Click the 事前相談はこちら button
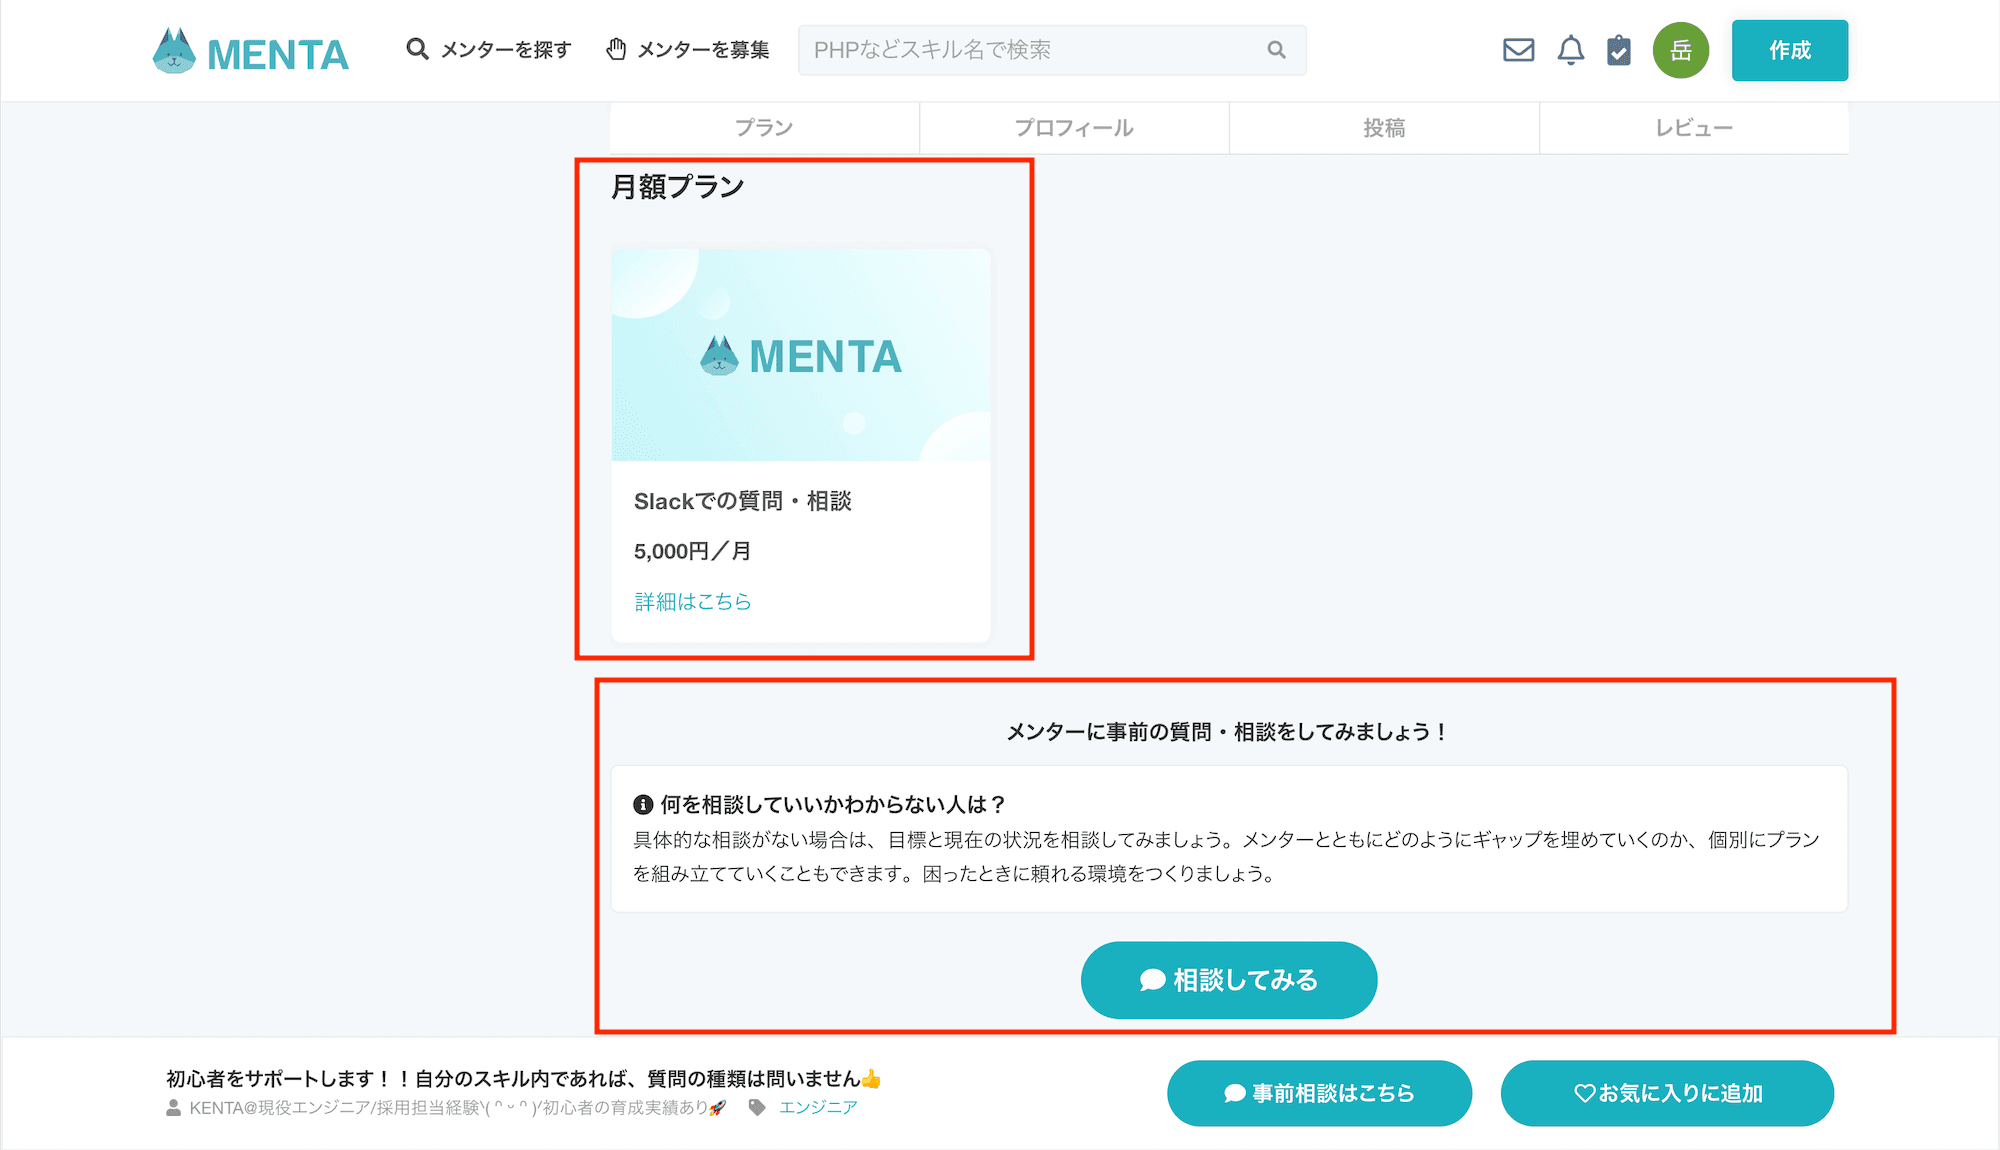 click(x=1319, y=1093)
